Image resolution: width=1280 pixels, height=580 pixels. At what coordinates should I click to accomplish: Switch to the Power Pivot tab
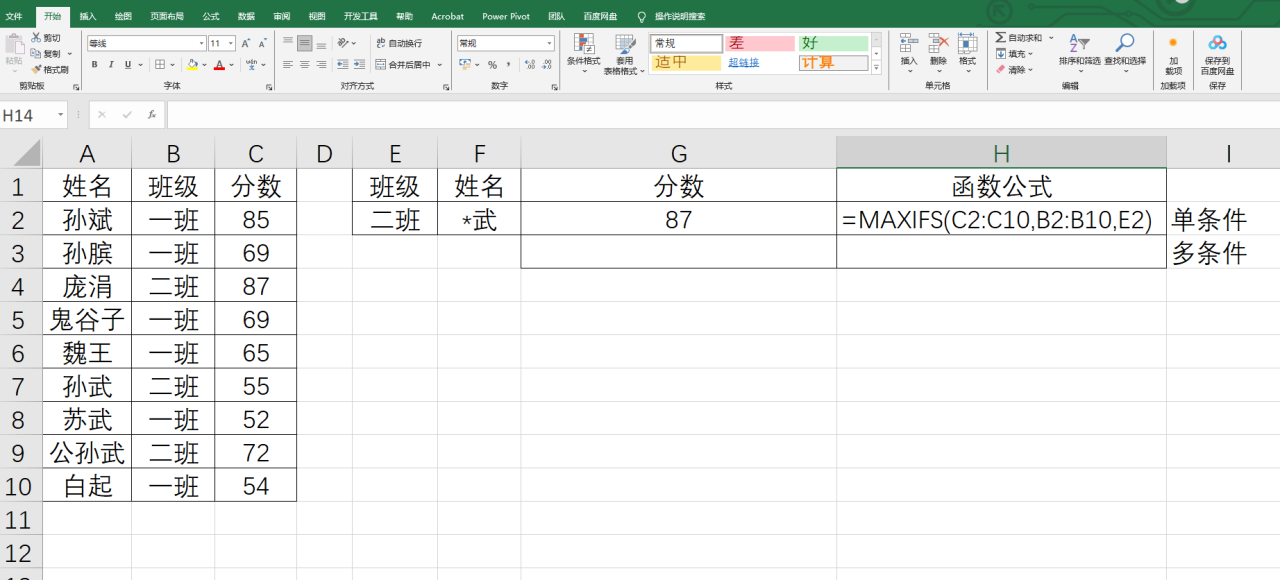[x=507, y=16]
